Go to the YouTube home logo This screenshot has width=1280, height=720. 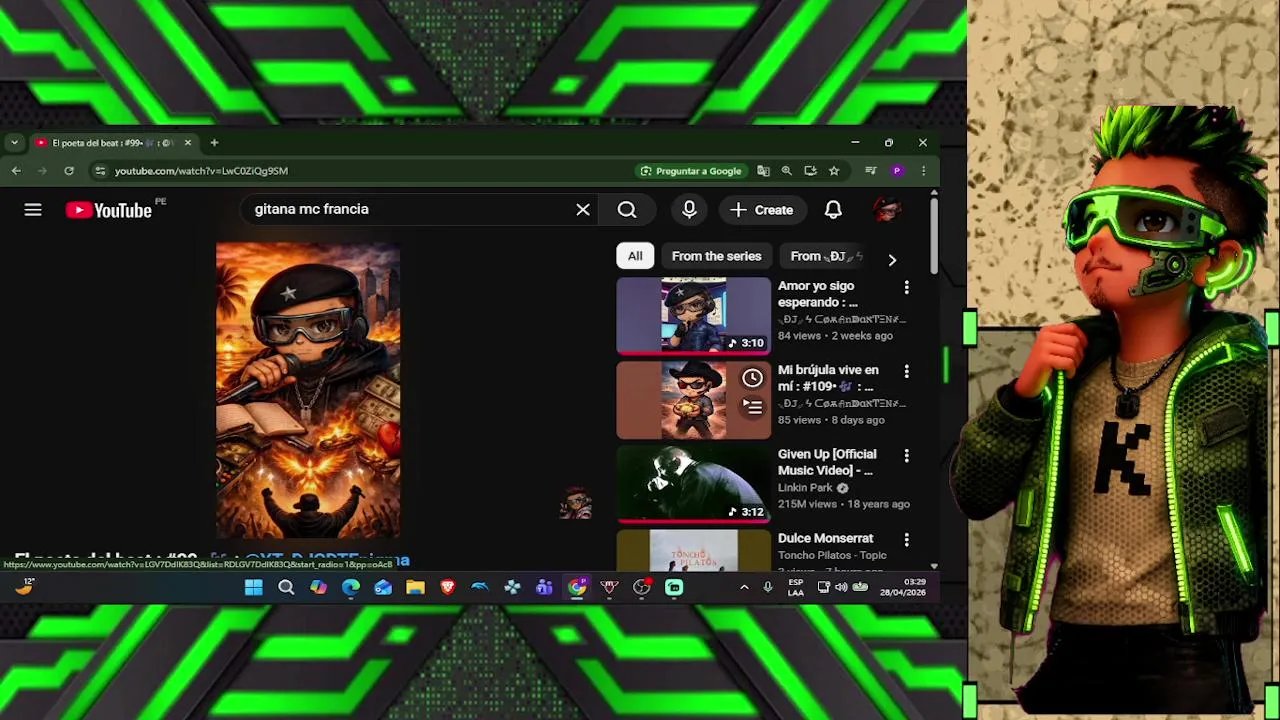click(109, 210)
